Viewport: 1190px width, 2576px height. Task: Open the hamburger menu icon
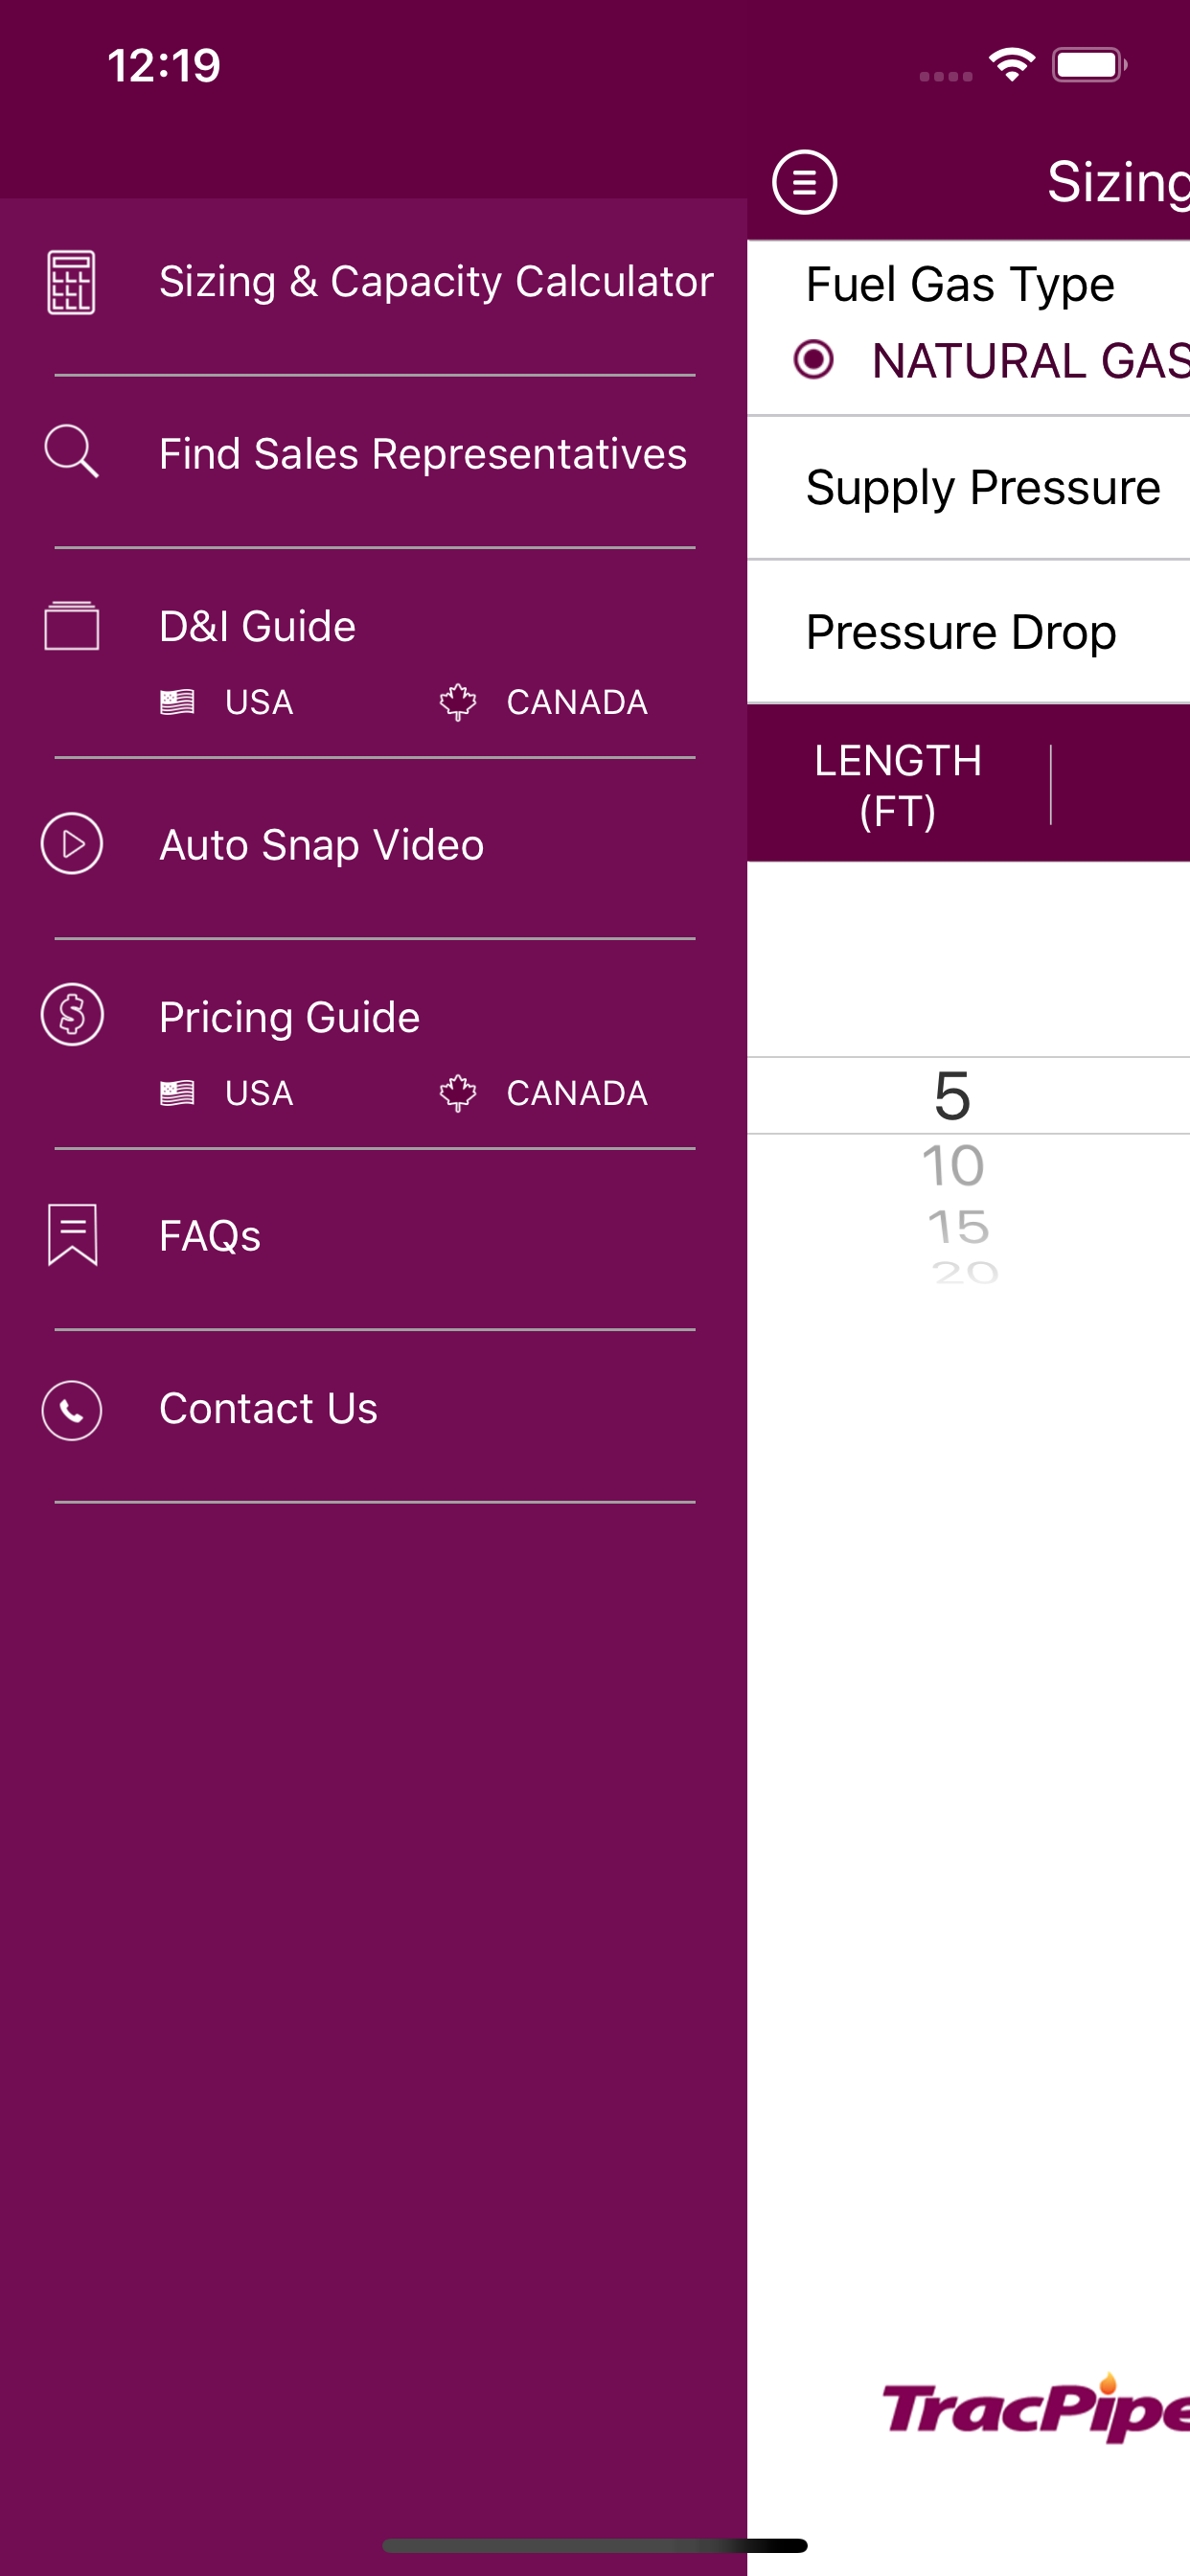[x=803, y=183]
